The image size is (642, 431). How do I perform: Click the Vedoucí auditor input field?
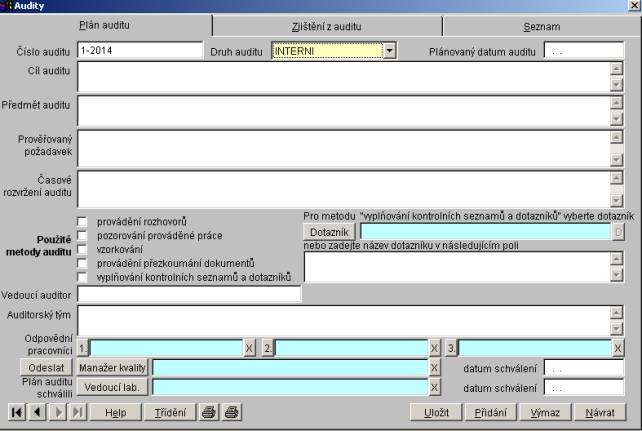[189, 294]
